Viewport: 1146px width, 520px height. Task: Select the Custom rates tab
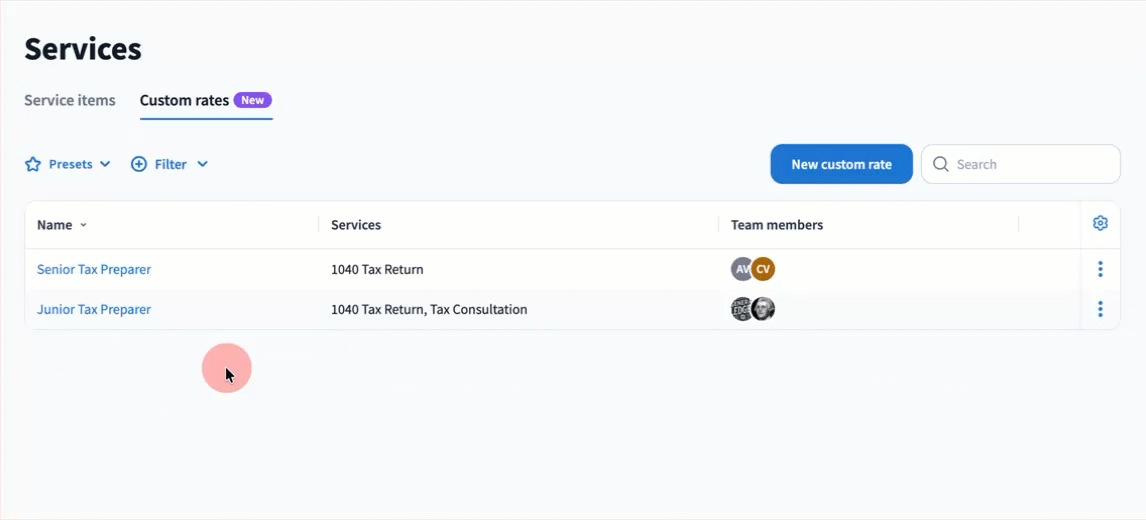pyautogui.click(x=184, y=100)
